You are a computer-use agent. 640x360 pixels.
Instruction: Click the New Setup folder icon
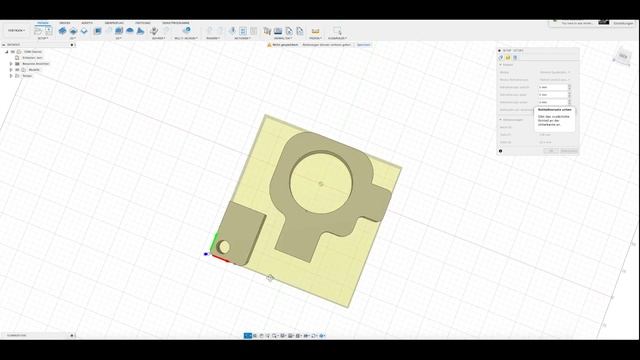tap(38, 31)
